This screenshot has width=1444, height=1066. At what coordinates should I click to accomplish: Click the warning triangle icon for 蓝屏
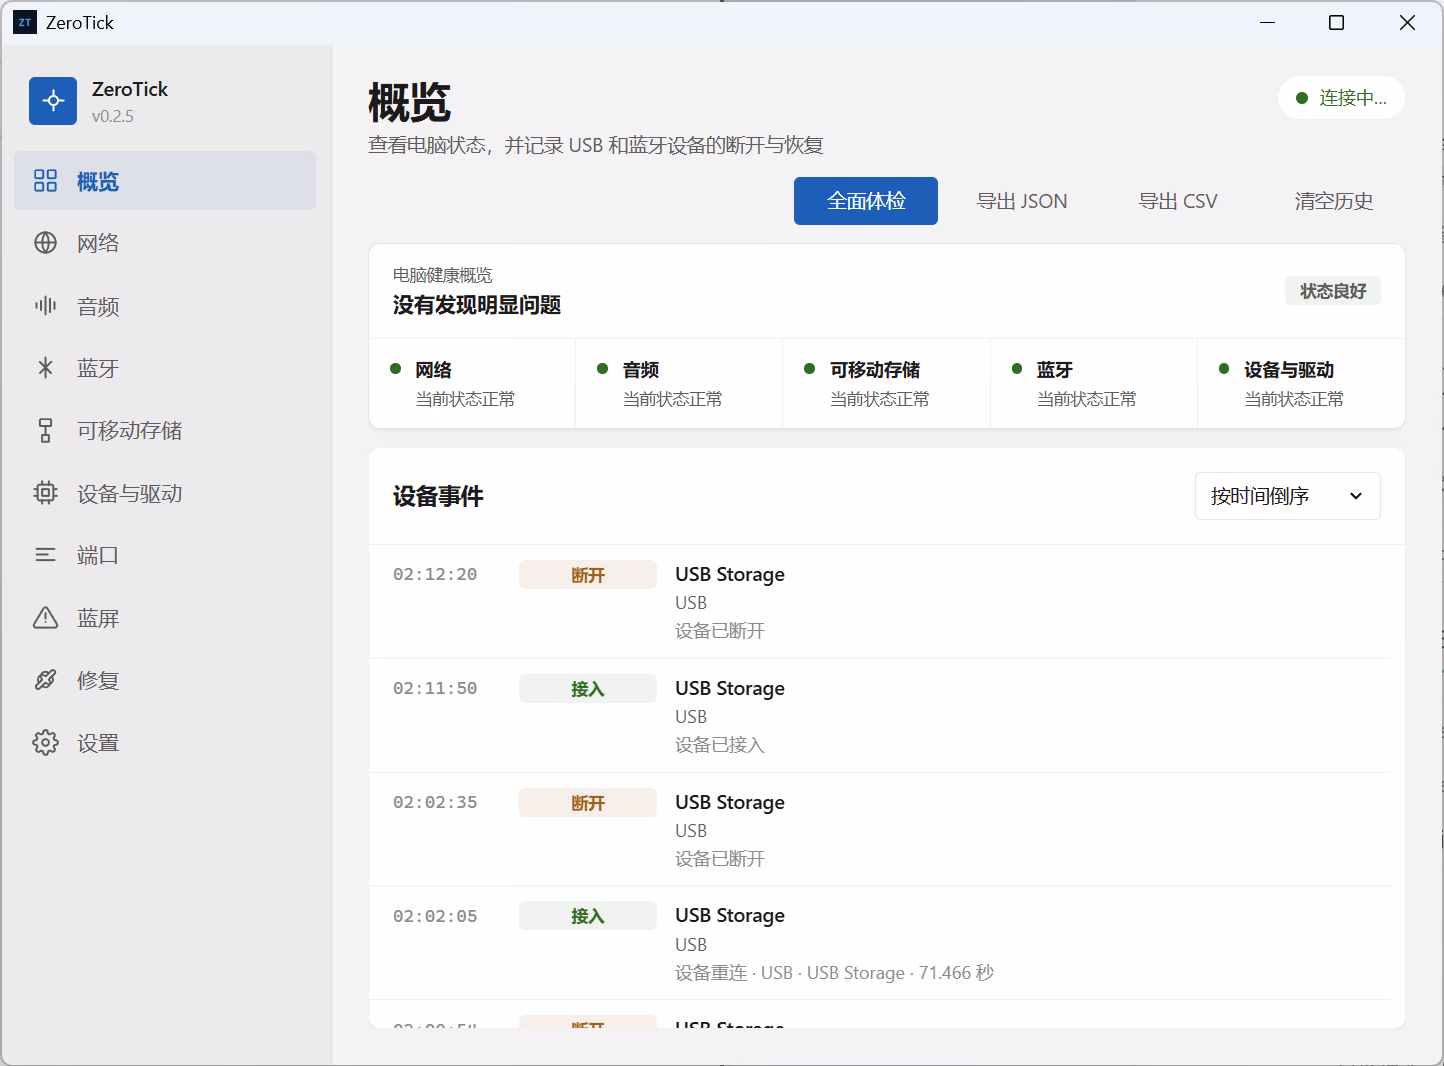click(46, 618)
